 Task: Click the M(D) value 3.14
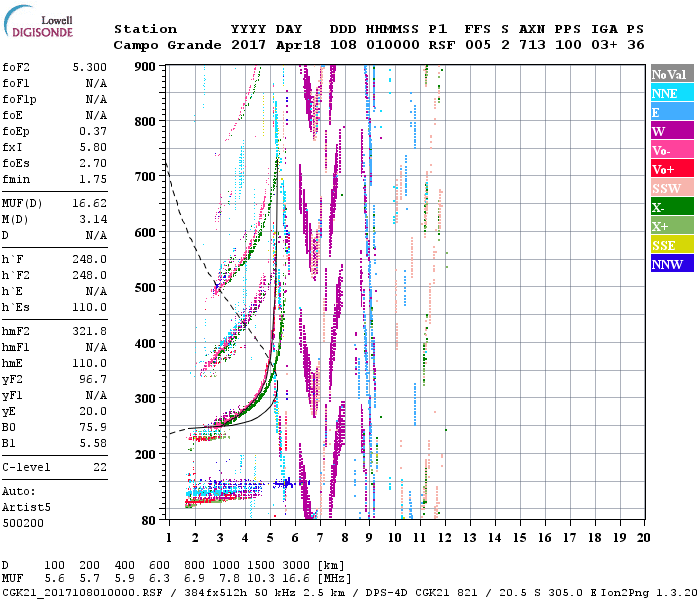click(93, 220)
